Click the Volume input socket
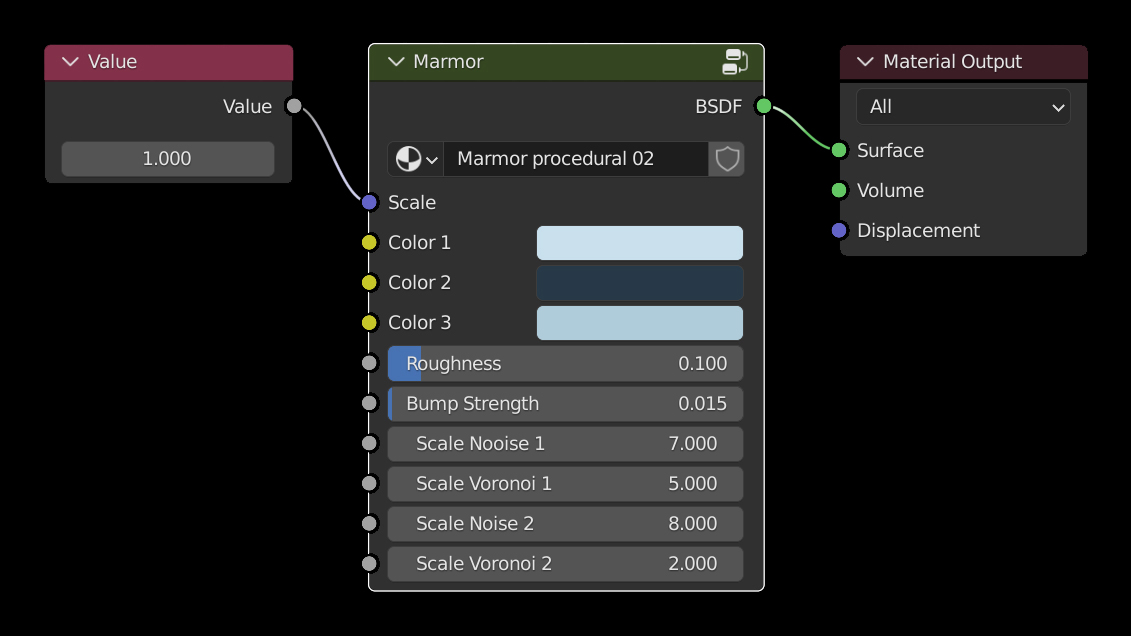Viewport: 1131px width, 636px height. (839, 190)
